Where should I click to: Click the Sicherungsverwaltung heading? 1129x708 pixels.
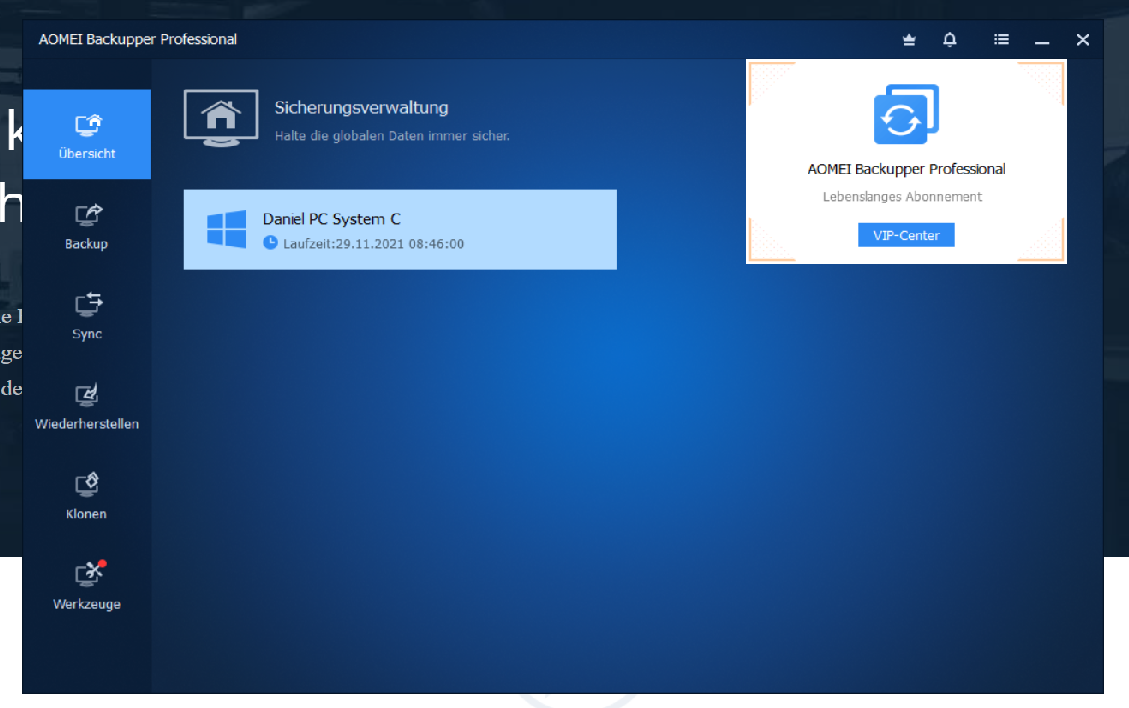click(361, 108)
